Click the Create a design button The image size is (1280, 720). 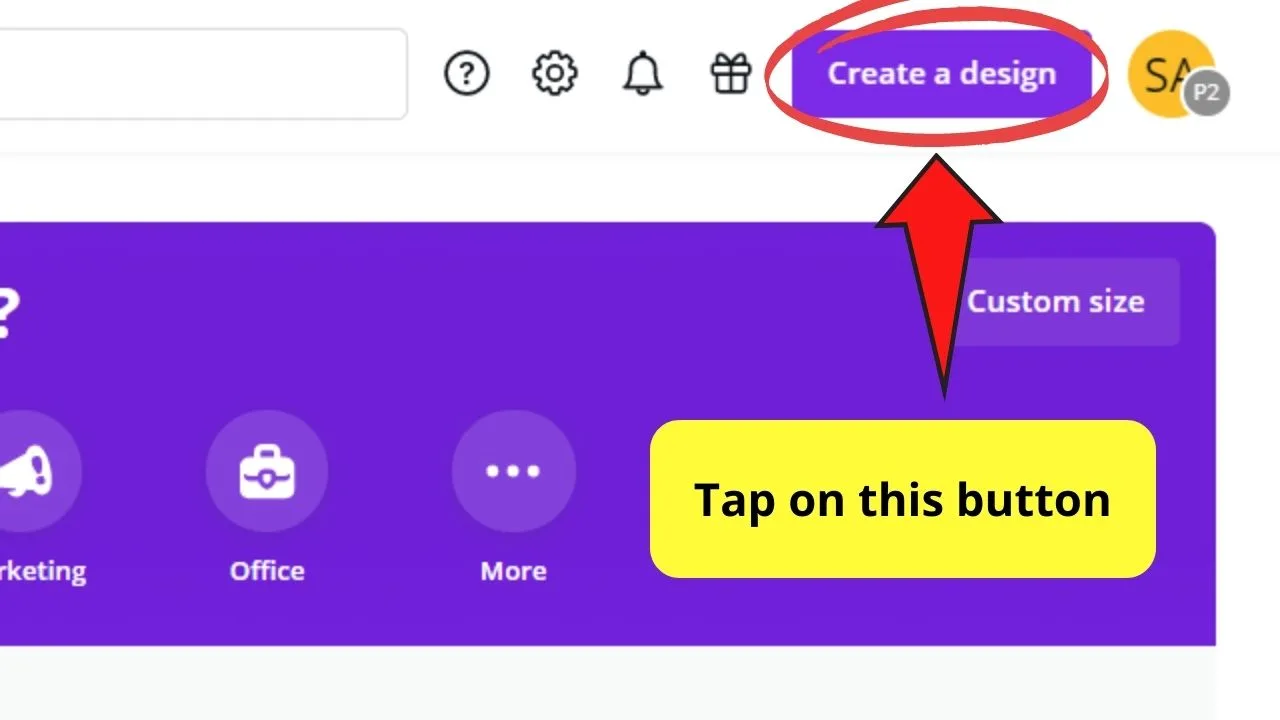(x=941, y=74)
